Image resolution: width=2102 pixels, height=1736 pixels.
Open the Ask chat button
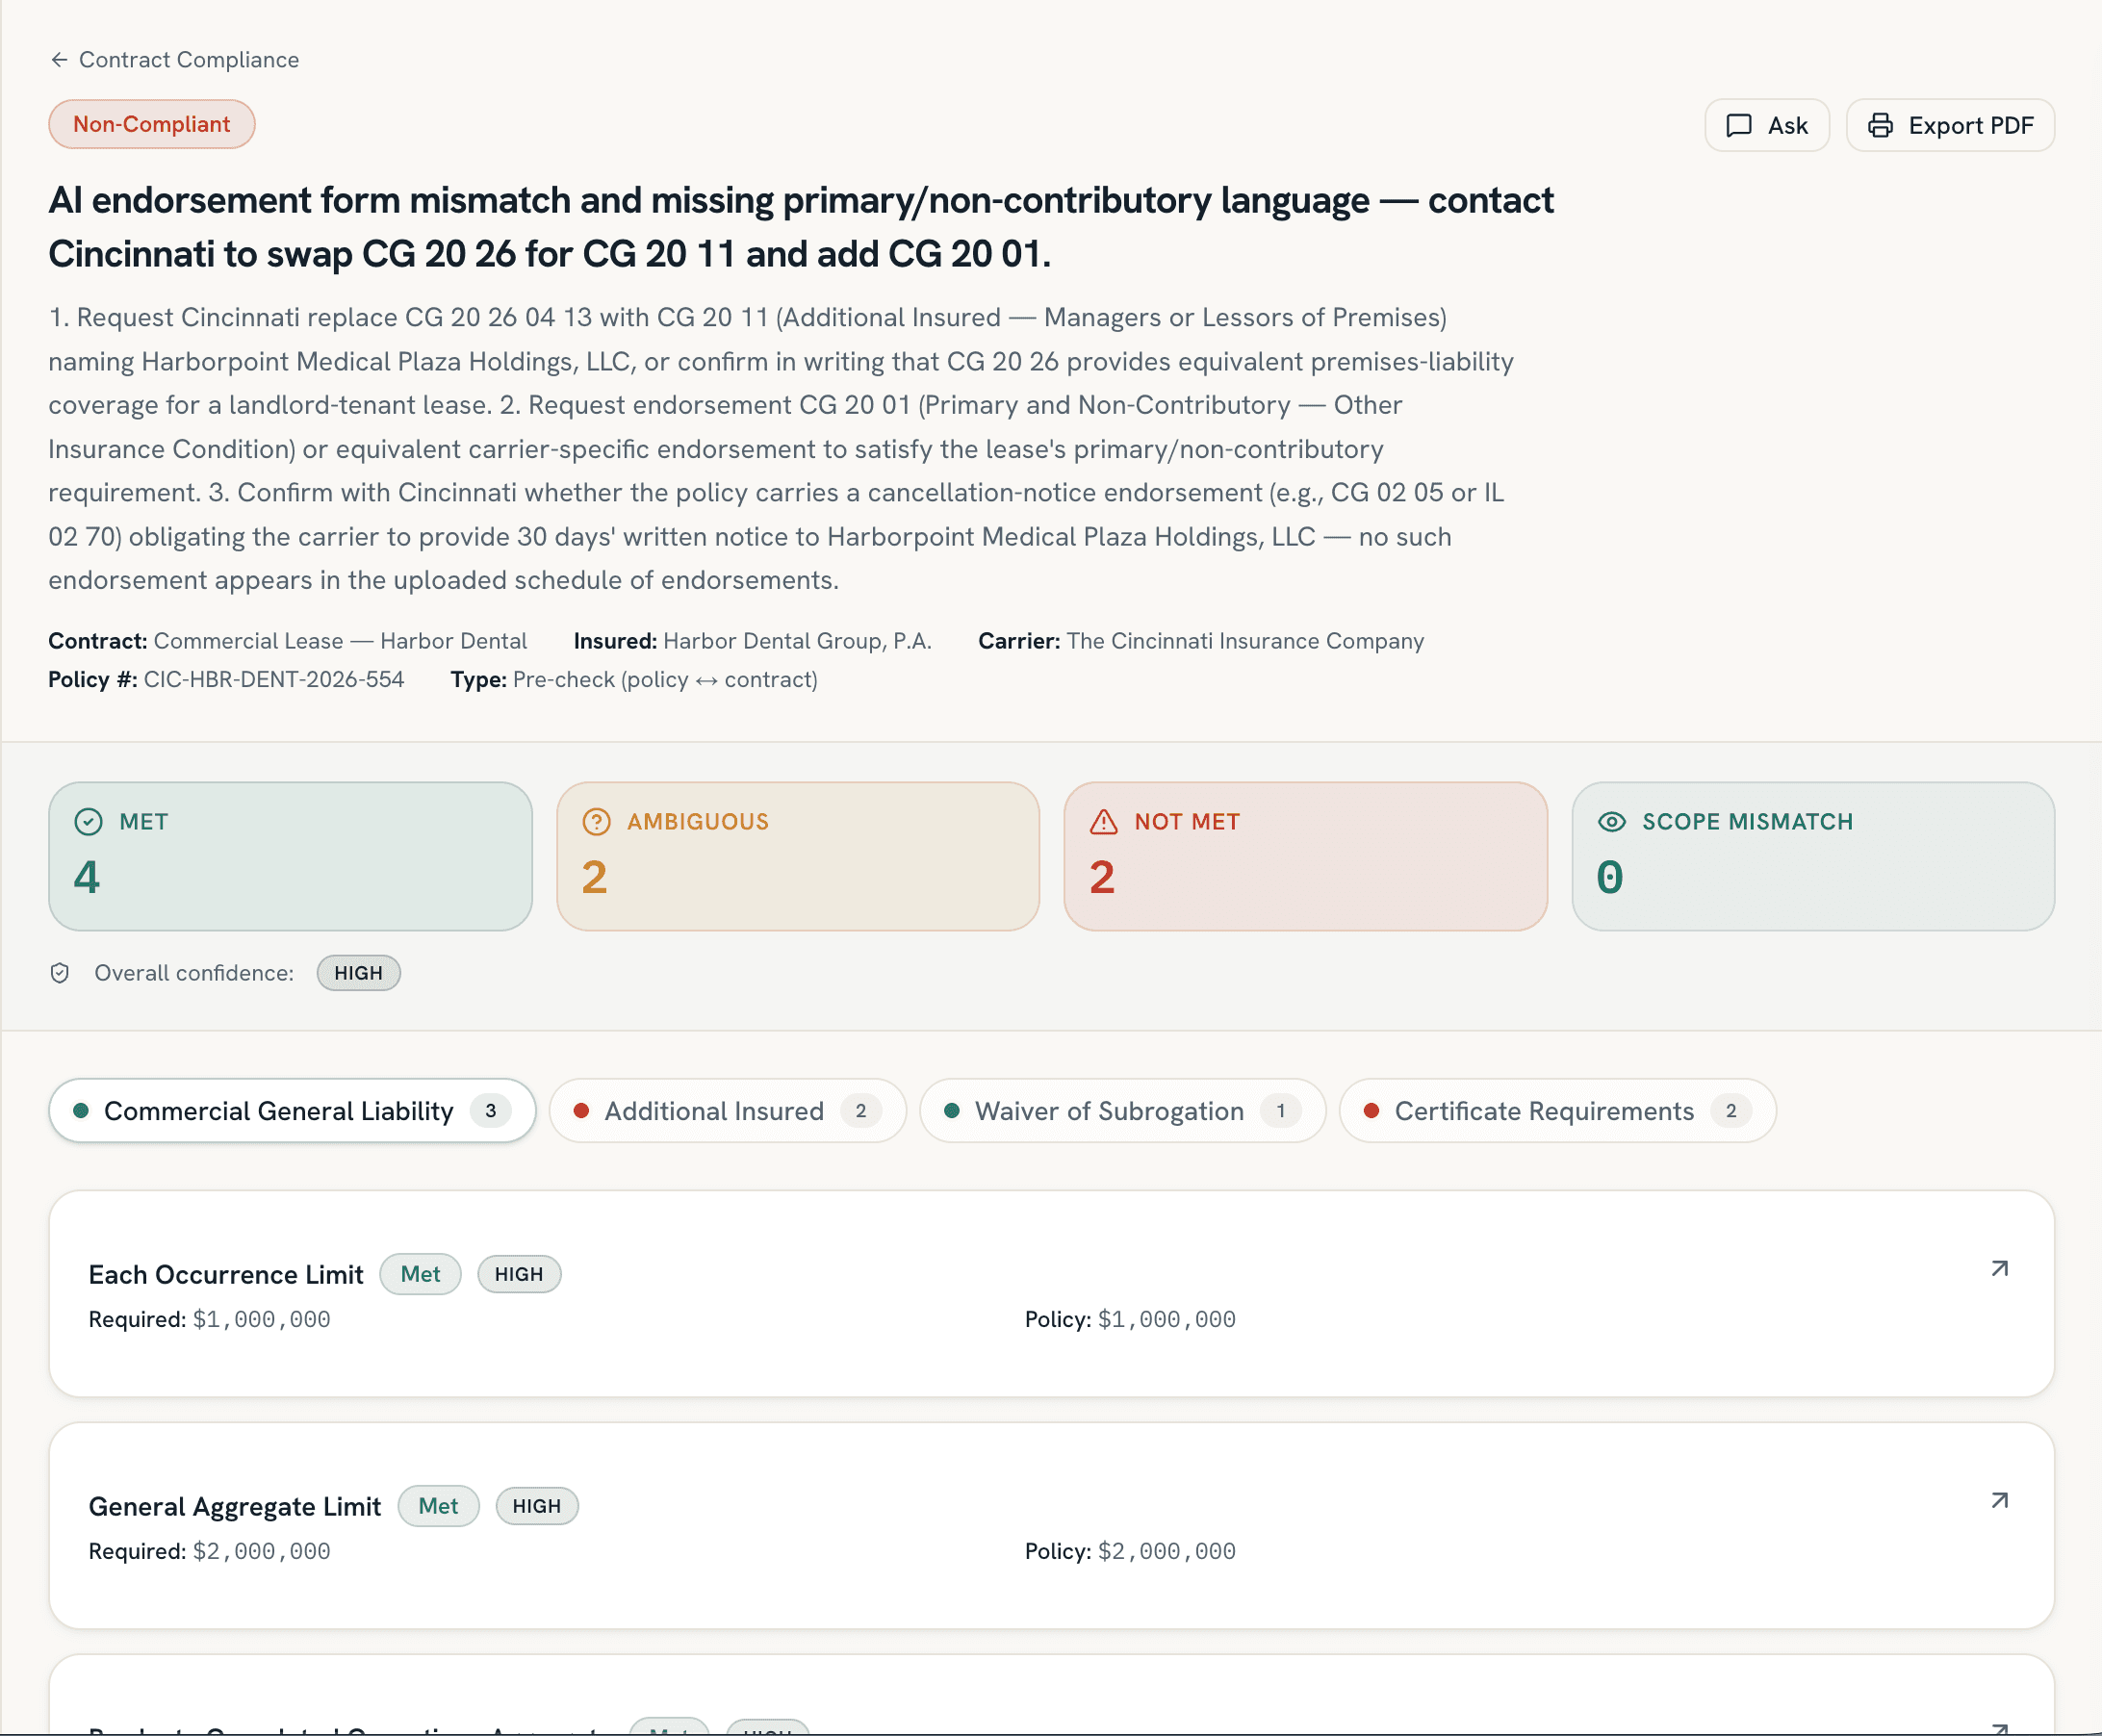[x=1766, y=125]
